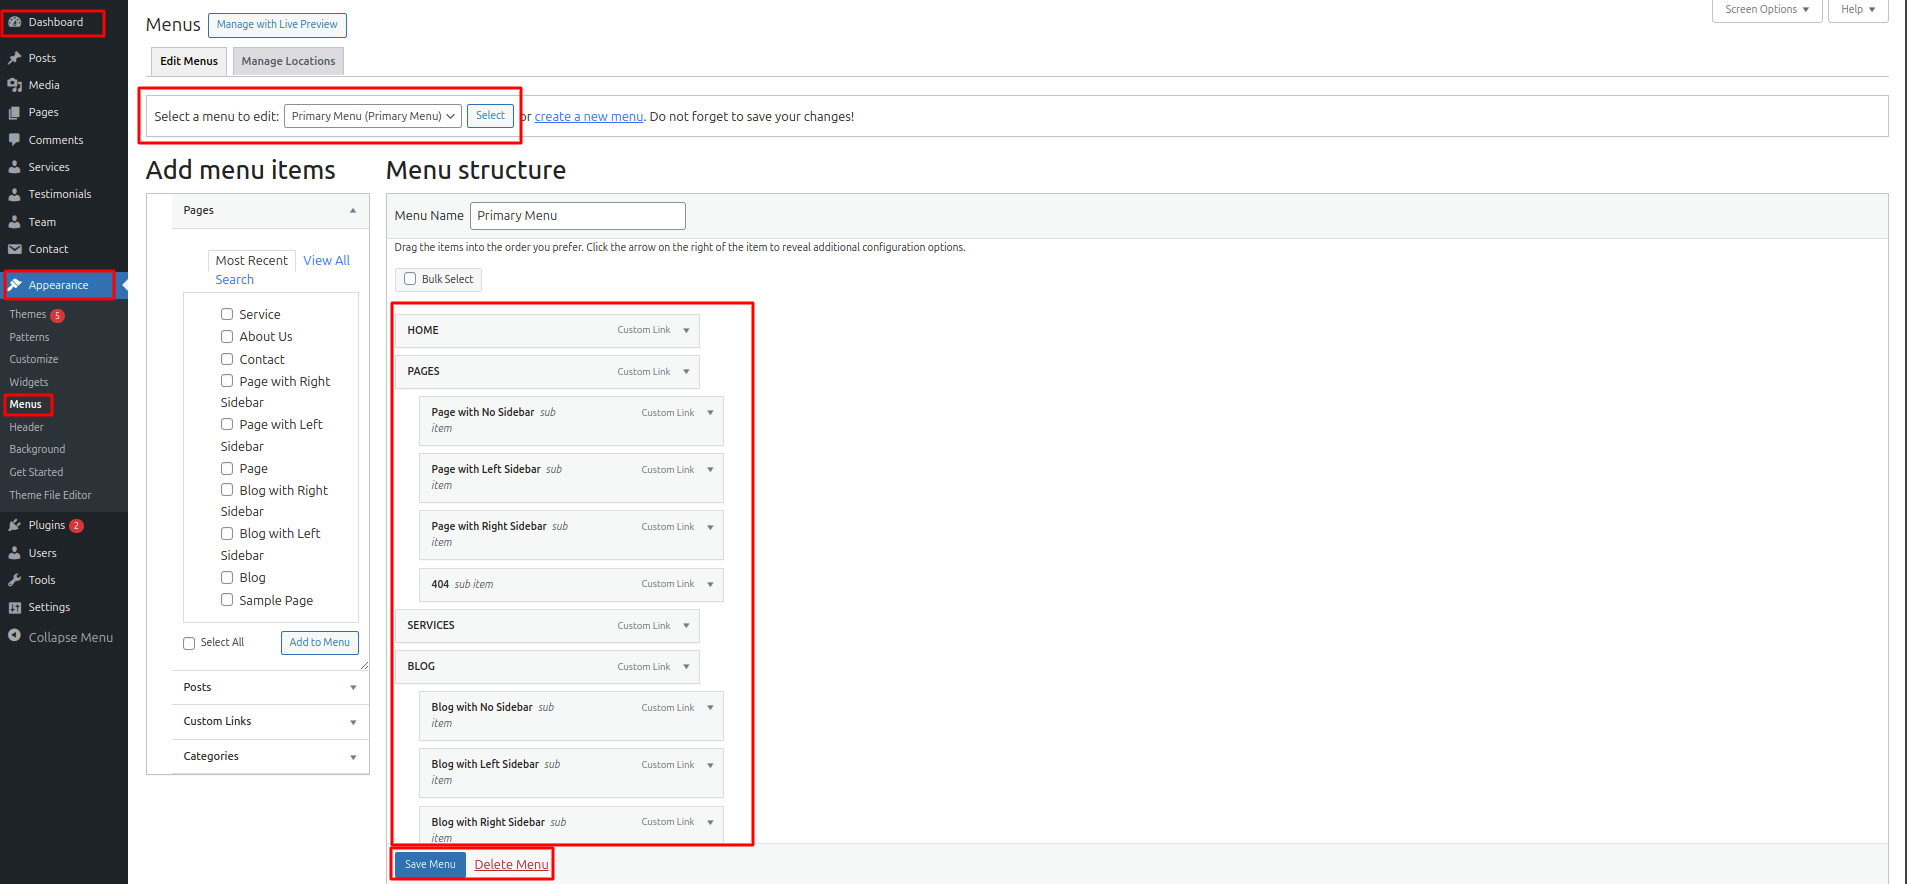Click the Delete Menu link
Screen dimensions: 1907x884
[511, 865]
